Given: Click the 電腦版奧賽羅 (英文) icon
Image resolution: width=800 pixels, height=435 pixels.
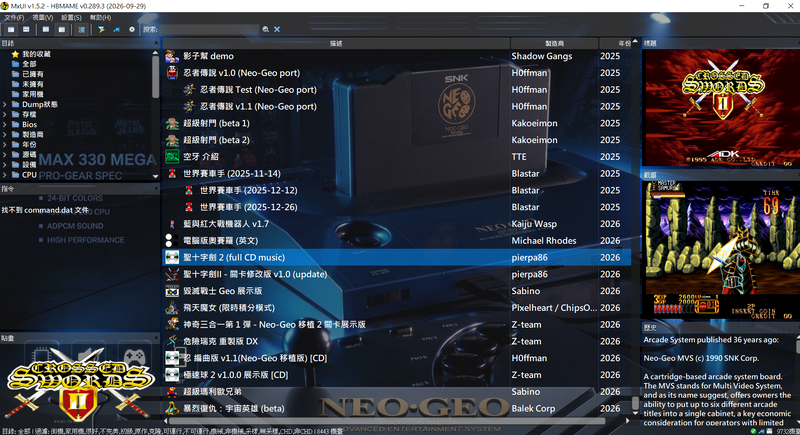Looking at the screenshot, I should (x=172, y=241).
